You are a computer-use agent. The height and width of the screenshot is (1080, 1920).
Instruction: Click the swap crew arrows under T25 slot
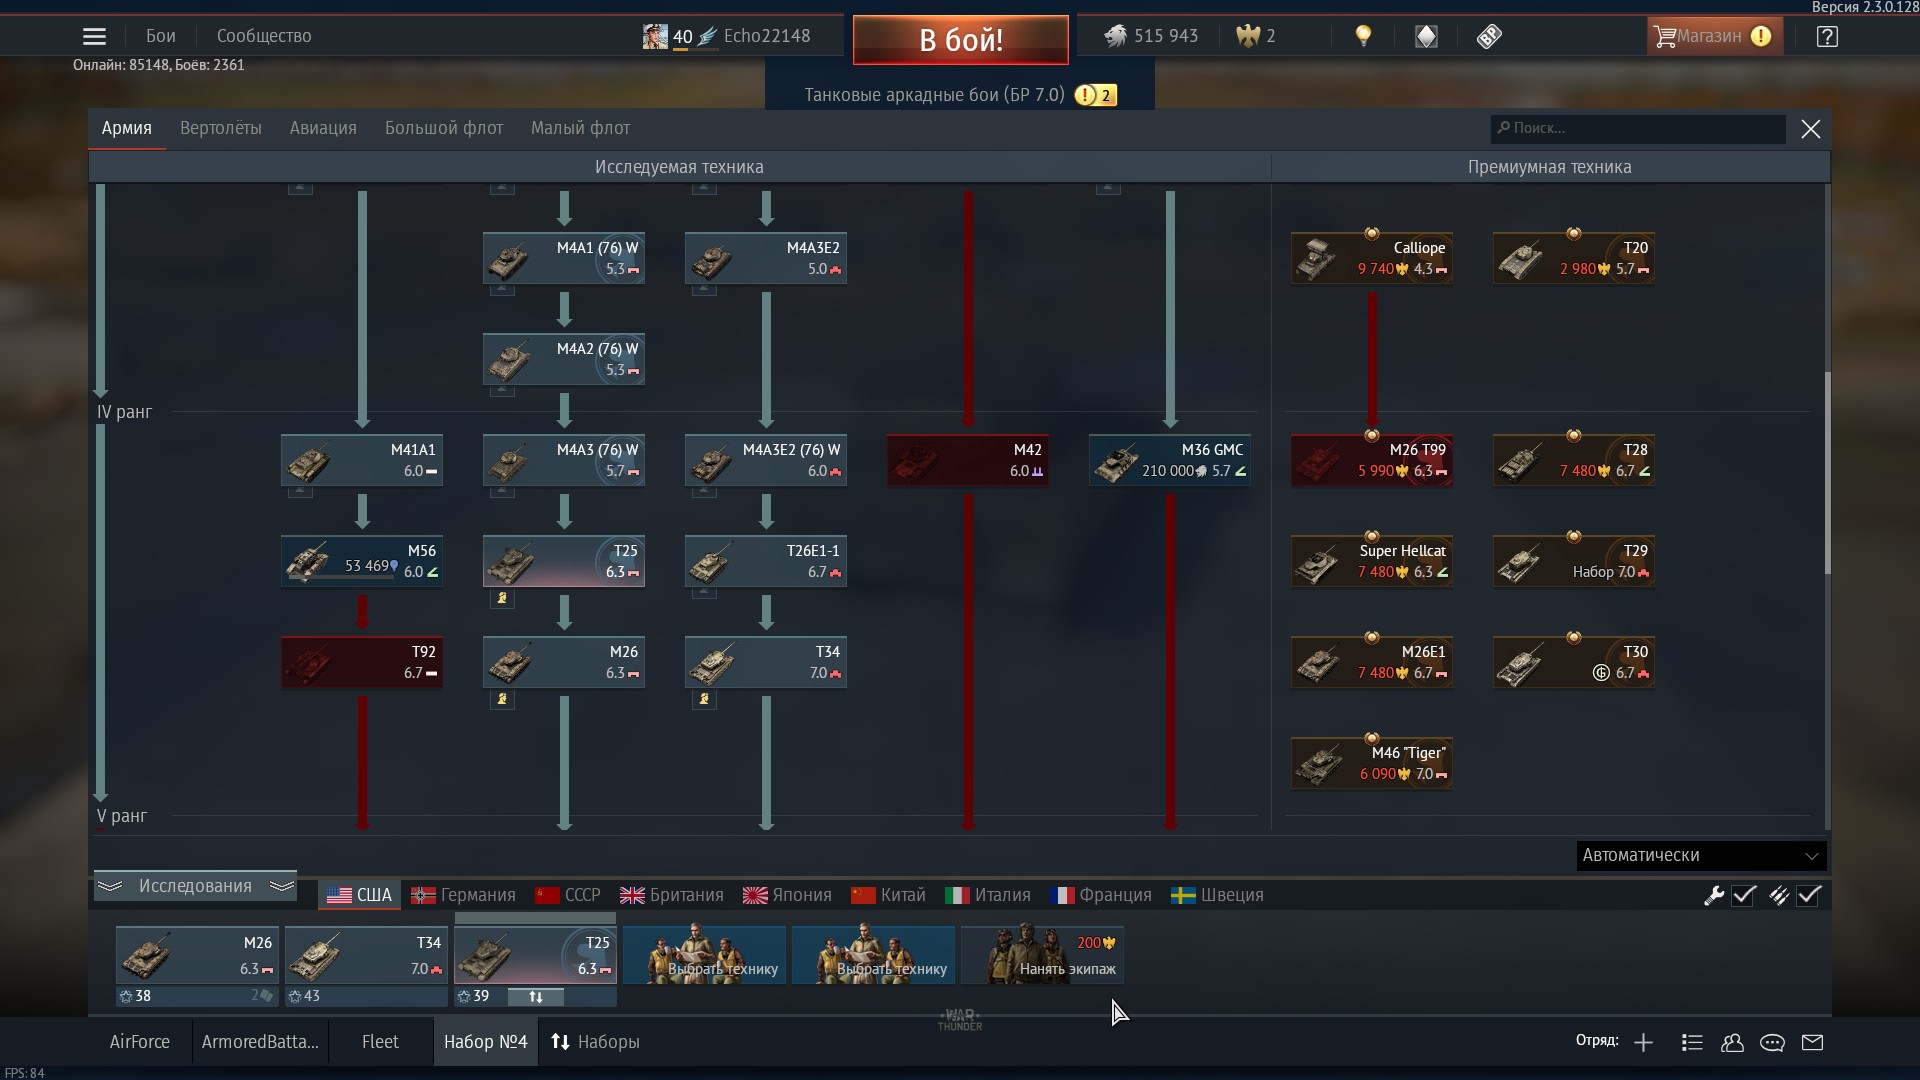[535, 996]
